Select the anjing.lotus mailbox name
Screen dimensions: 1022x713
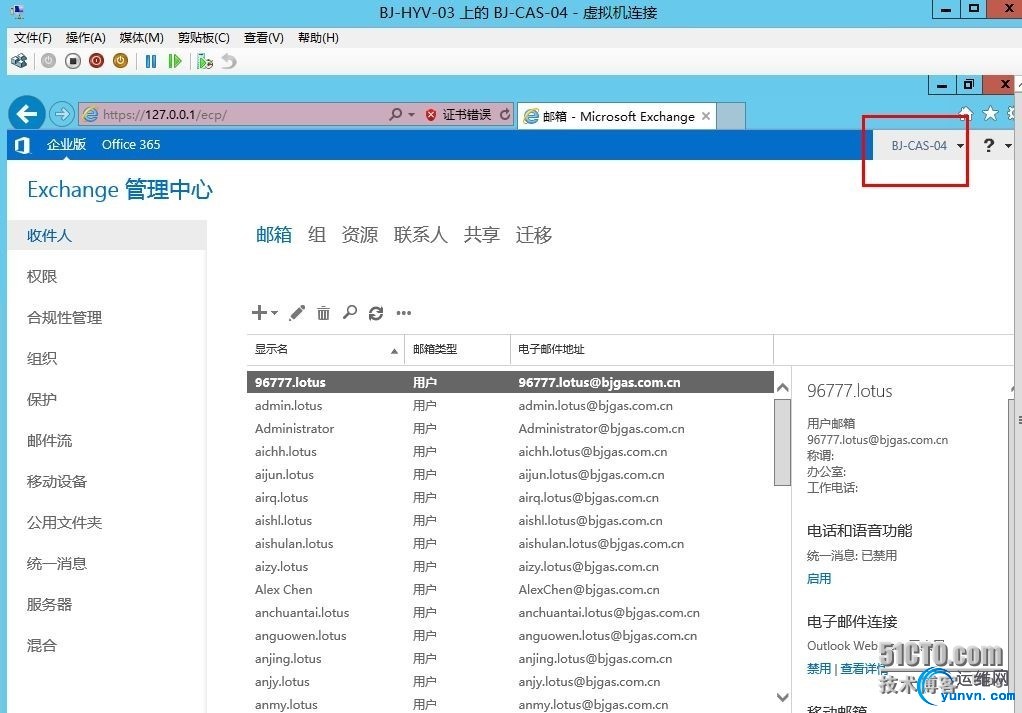(288, 659)
